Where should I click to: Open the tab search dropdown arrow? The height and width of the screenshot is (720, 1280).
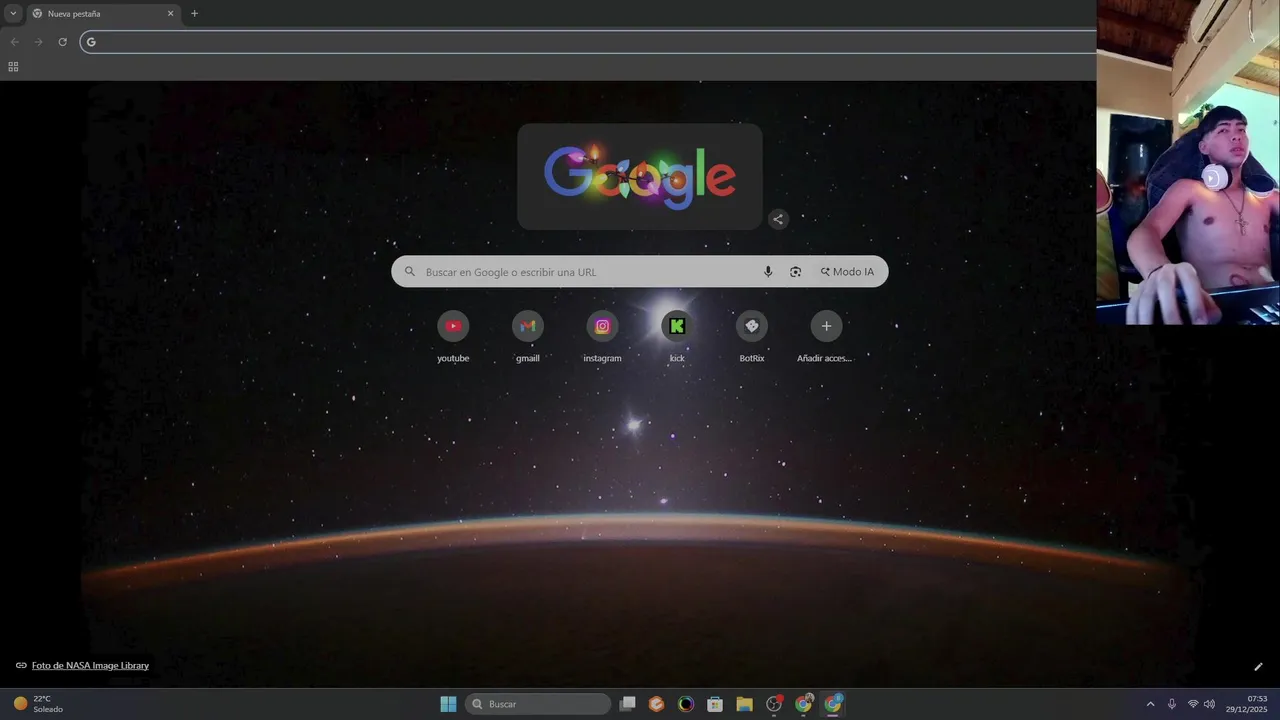[x=13, y=14]
